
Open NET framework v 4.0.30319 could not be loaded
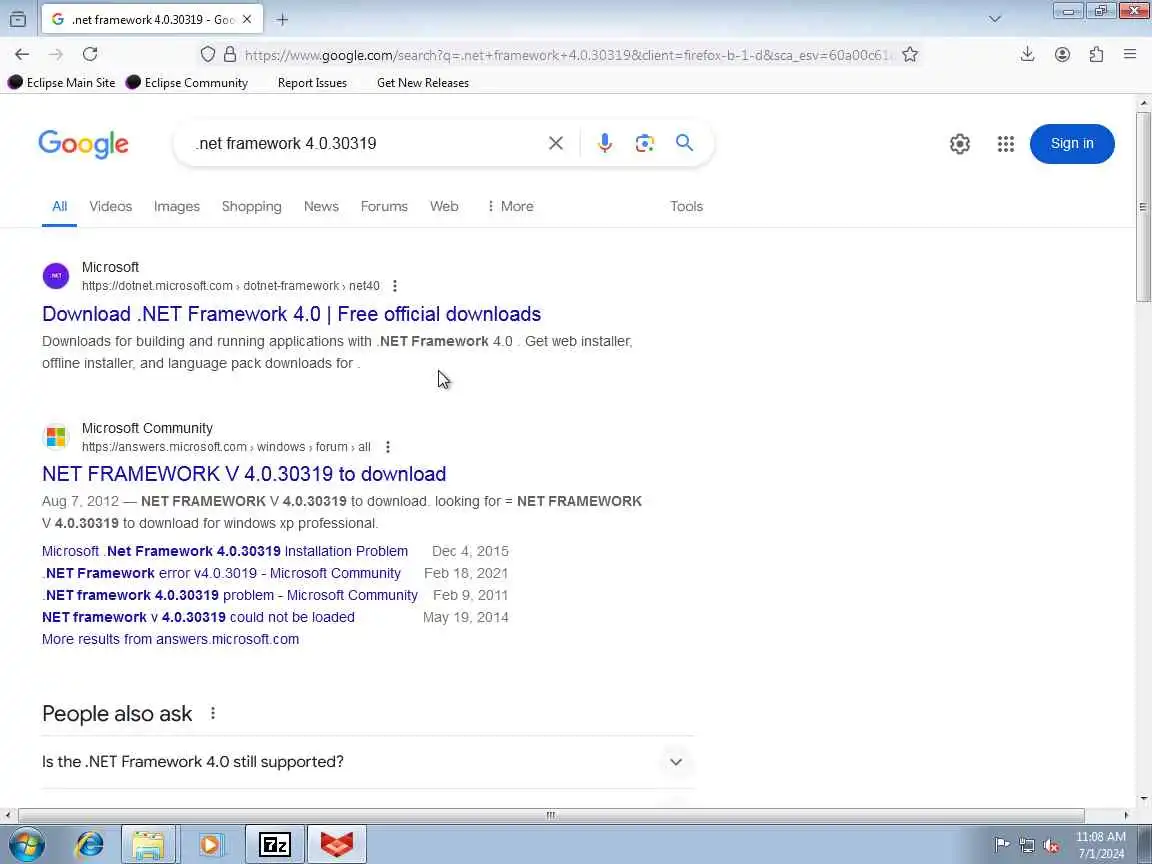pos(198,617)
